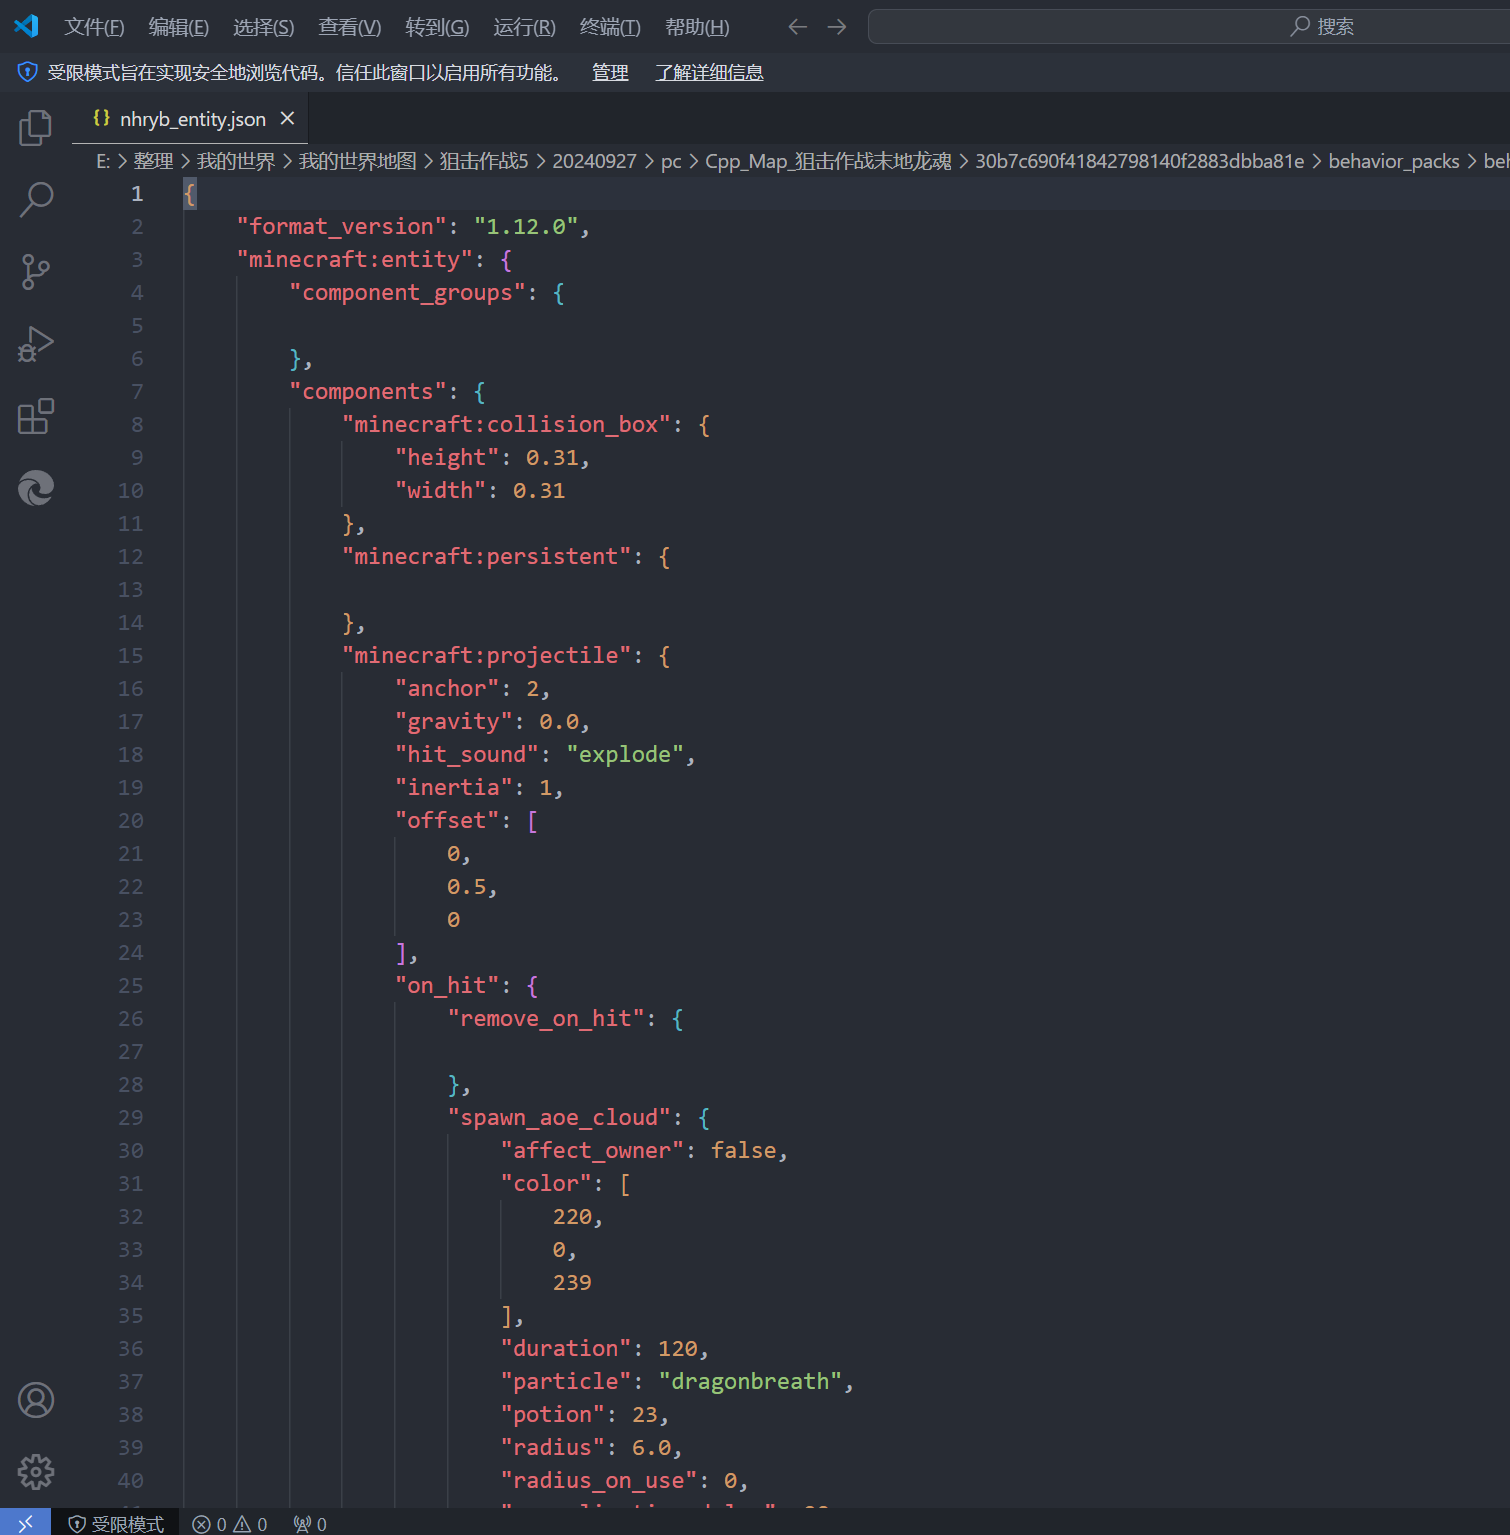Open the 选择(S) menu
This screenshot has width=1510, height=1535.
(264, 27)
